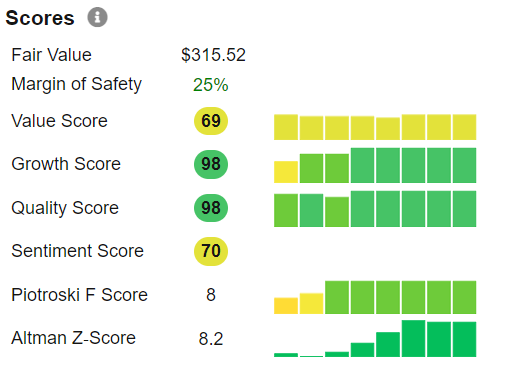Click the Scores section heading

click(x=40, y=18)
